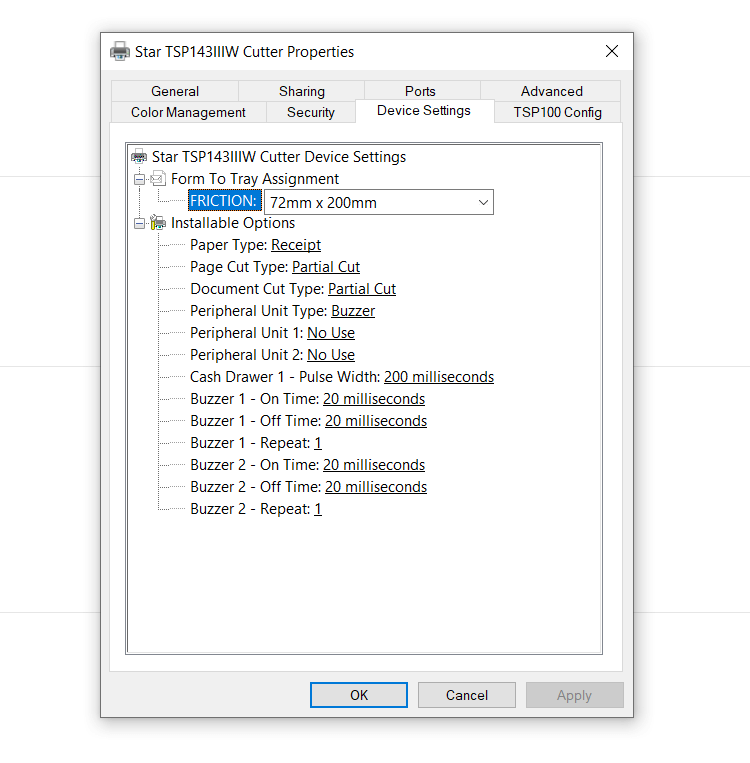Change Peripheral Unit 1 No Use
The image size is (750, 763).
331,333
